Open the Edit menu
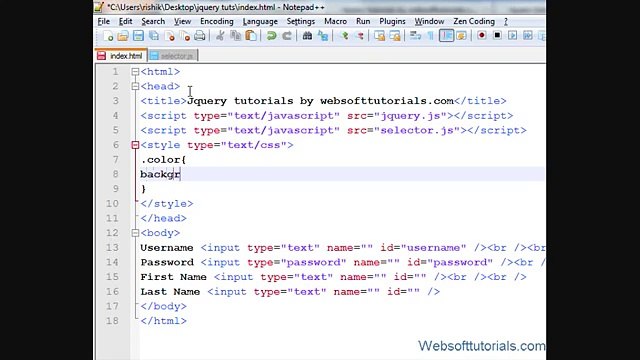 (x=125, y=21)
